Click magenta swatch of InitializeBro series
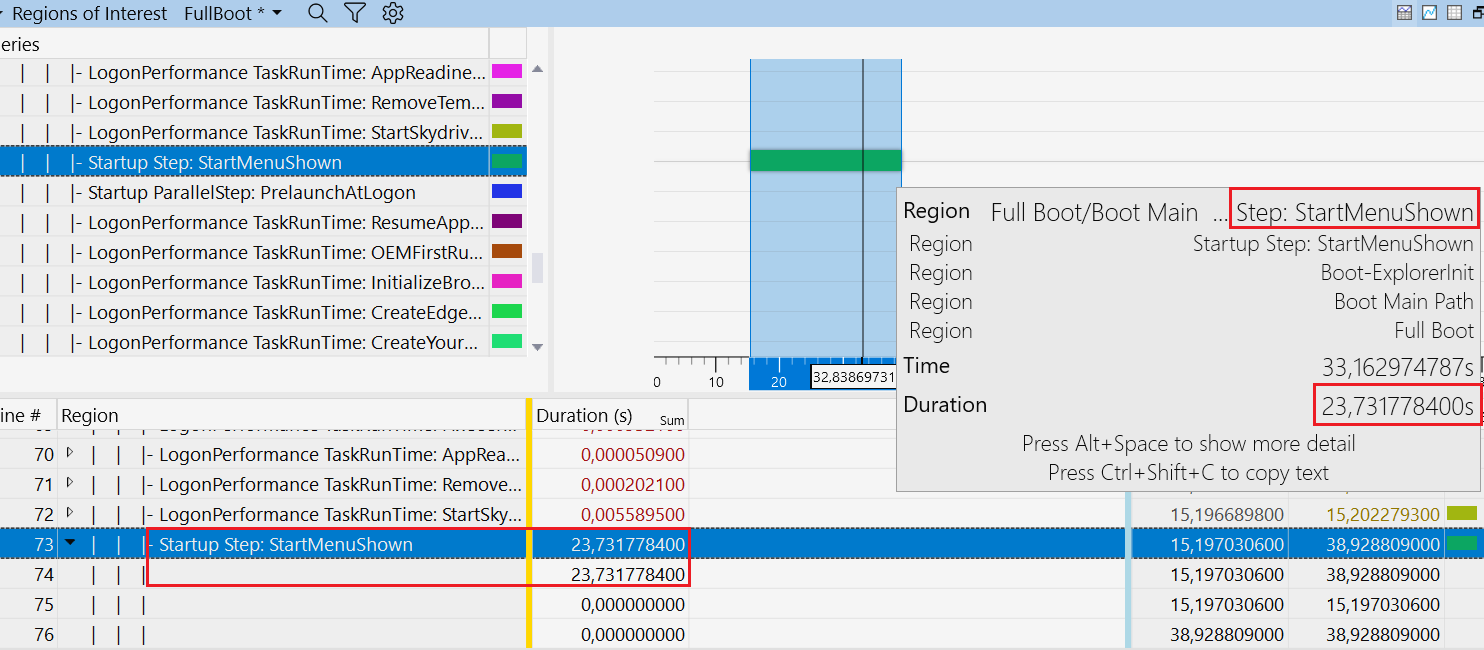Image resolution: width=1484 pixels, height=650 pixels. [507, 282]
